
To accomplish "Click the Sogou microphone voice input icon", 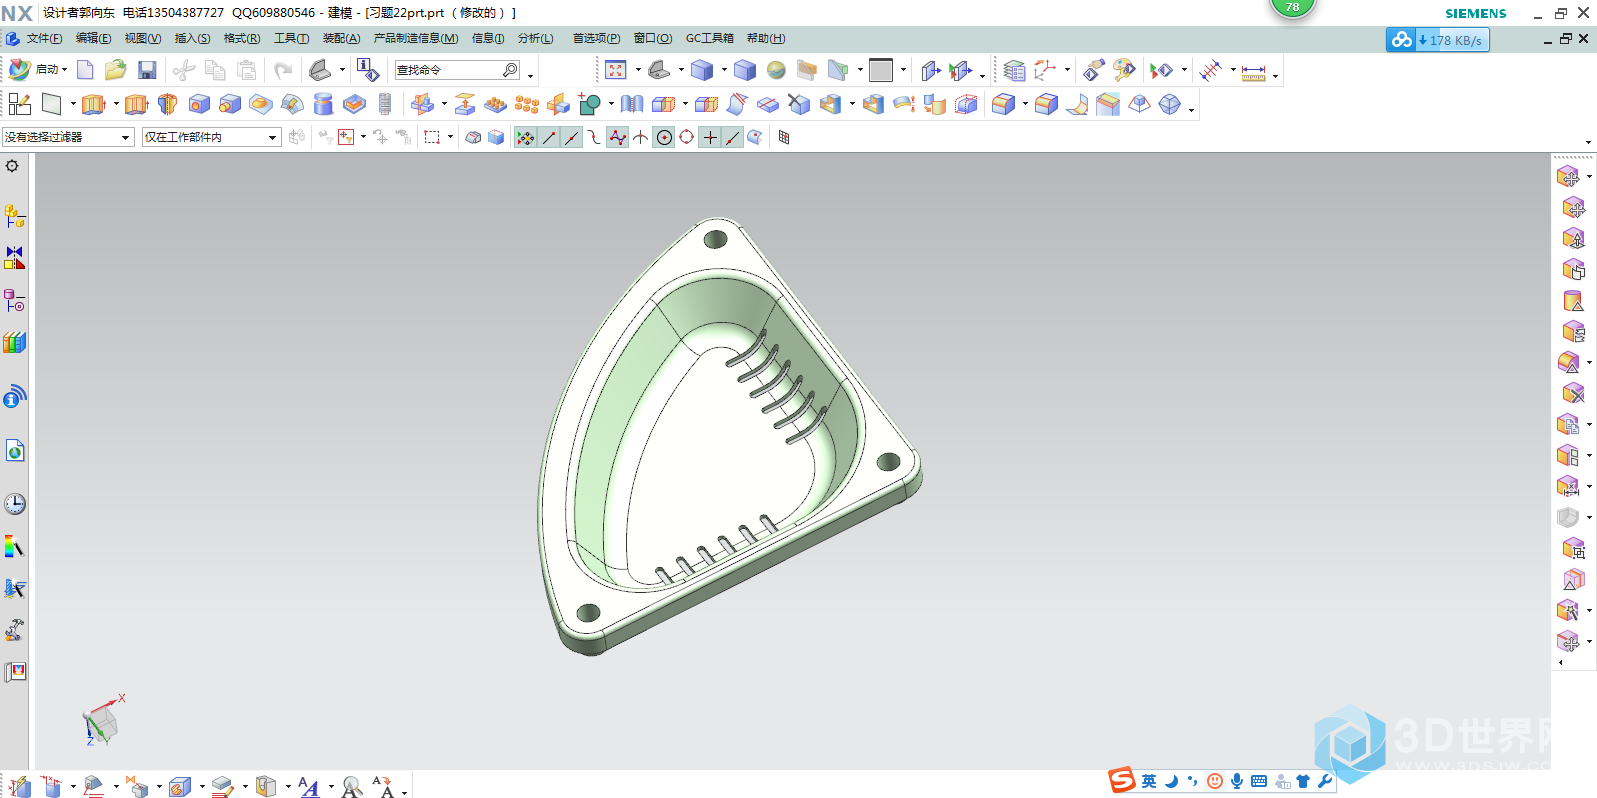I will point(1237,781).
